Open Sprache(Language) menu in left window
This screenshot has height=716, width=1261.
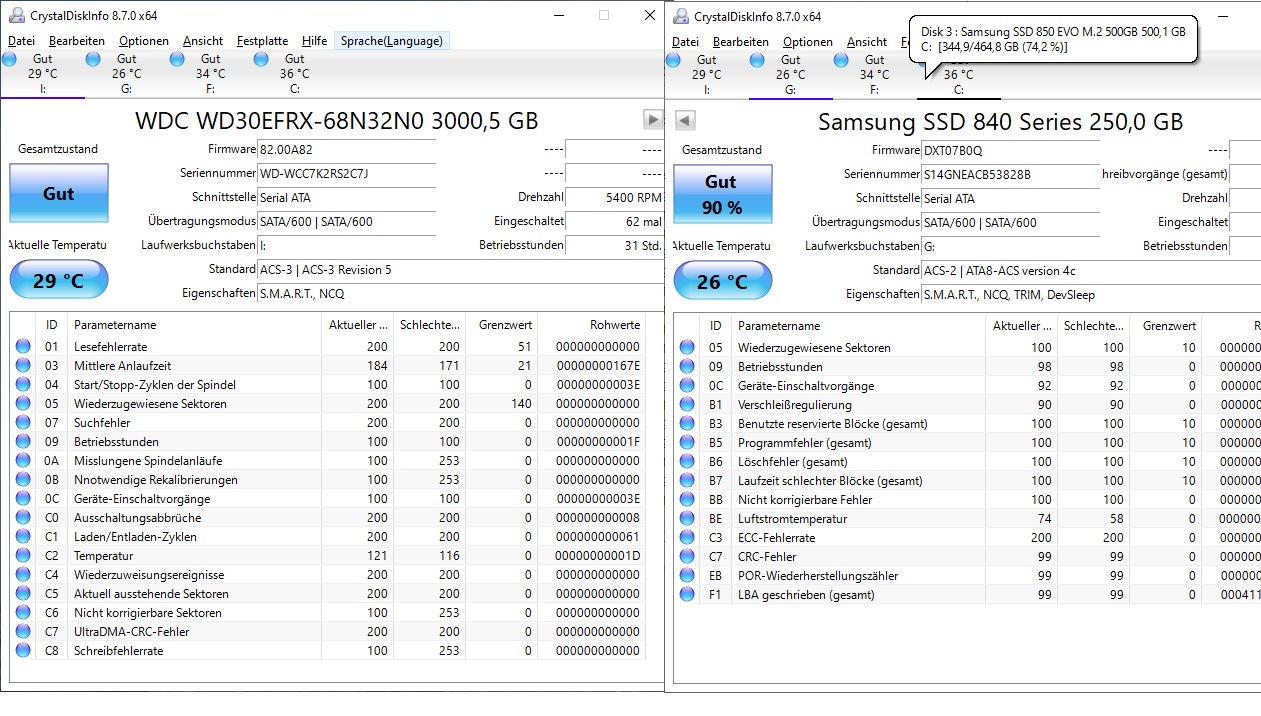click(x=391, y=41)
